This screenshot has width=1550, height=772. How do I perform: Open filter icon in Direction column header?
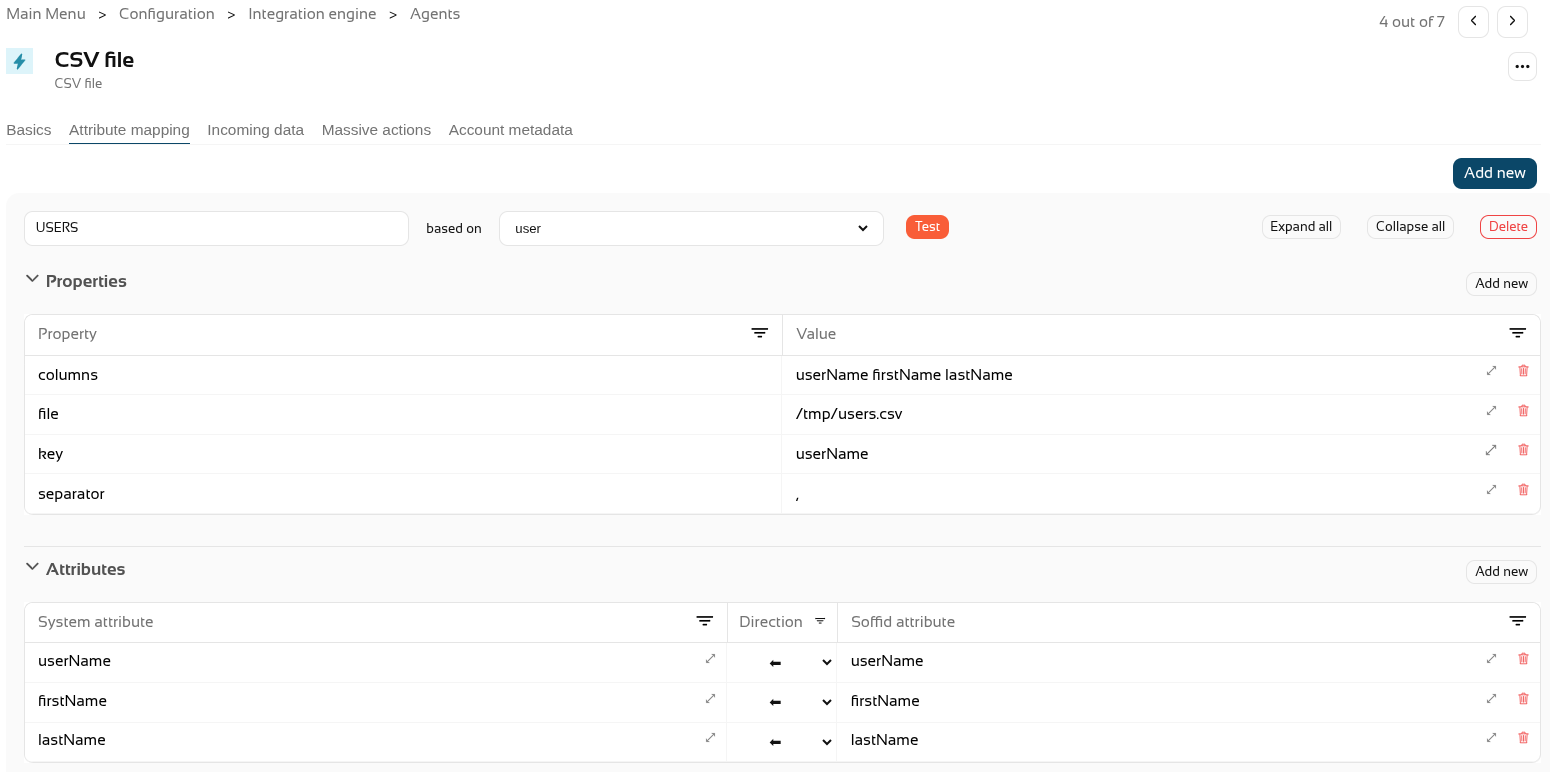pos(820,621)
